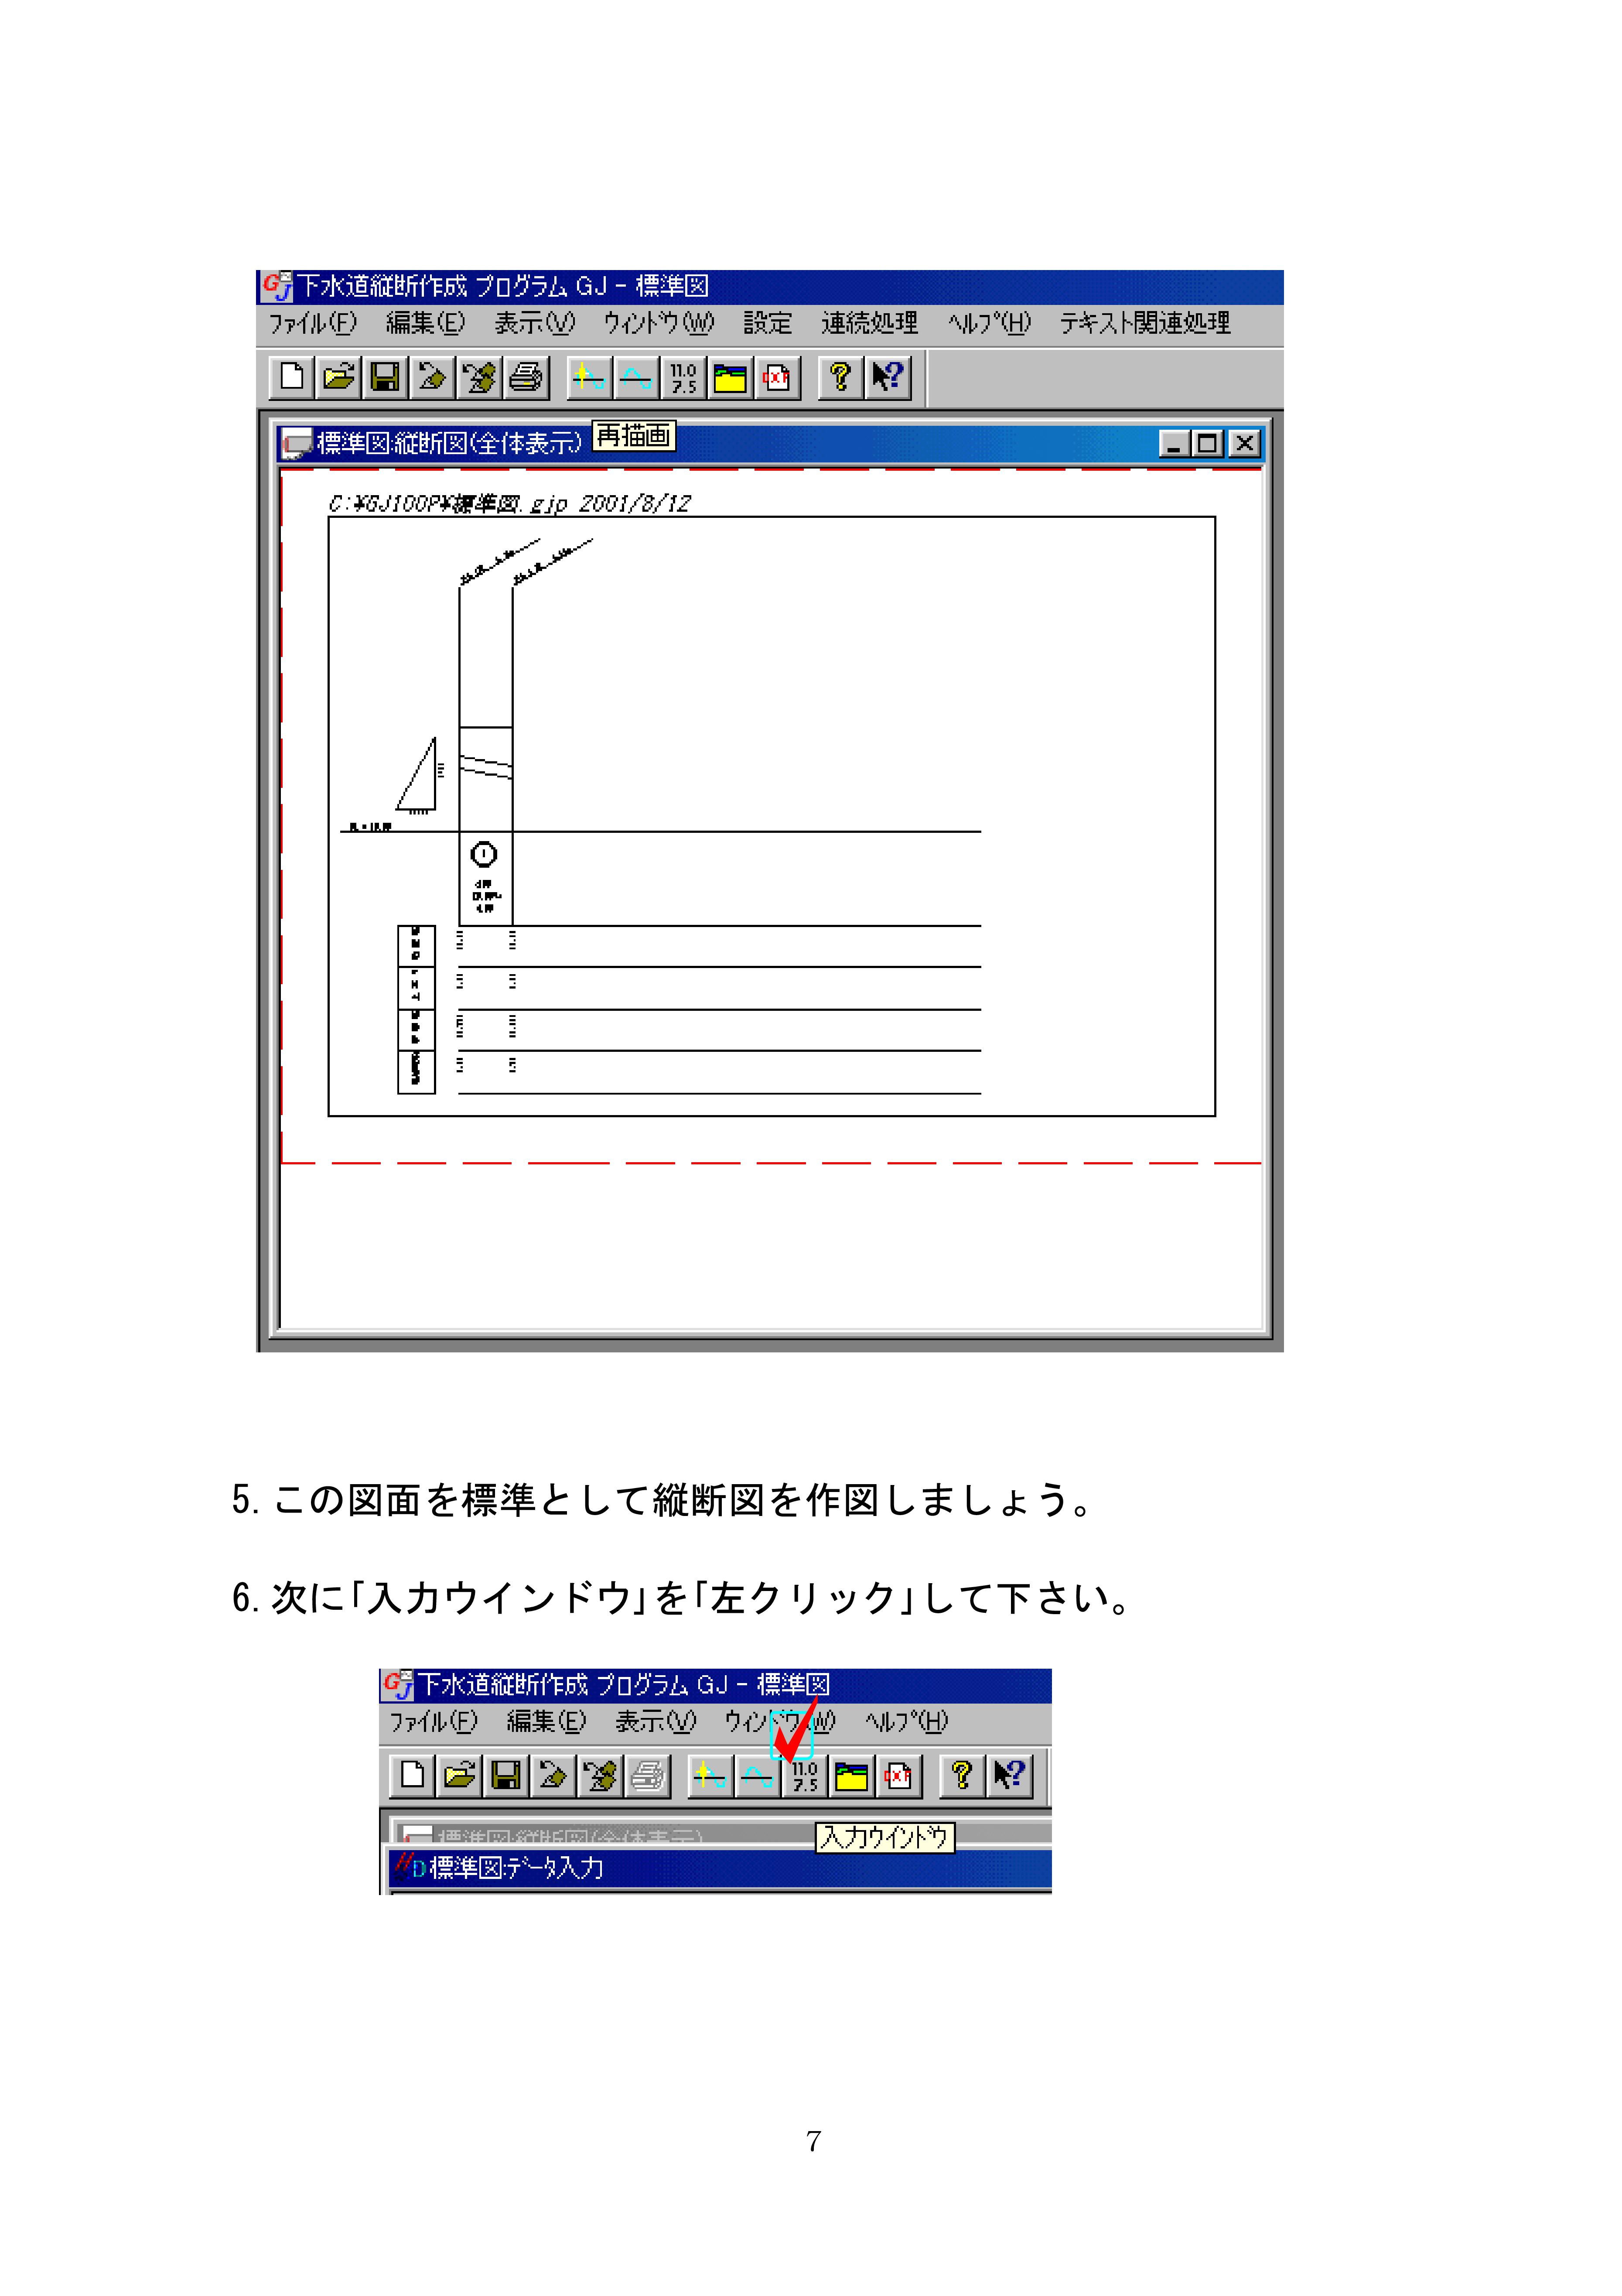Click Save floppy icon in lower screenshot toolbar

click(x=506, y=1775)
